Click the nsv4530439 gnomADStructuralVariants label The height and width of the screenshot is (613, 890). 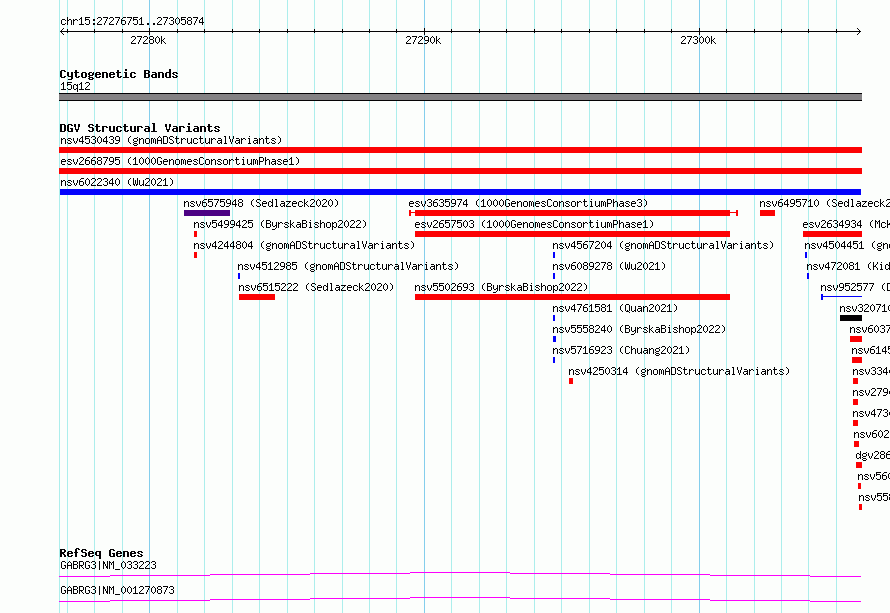click(x=171, y=140)
